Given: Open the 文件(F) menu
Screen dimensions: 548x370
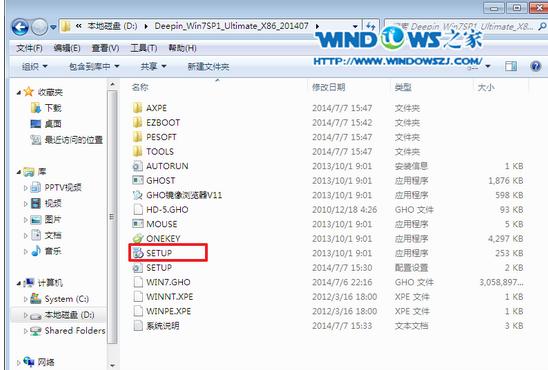Looking at the screenshot, I should [x=29, y=48].
